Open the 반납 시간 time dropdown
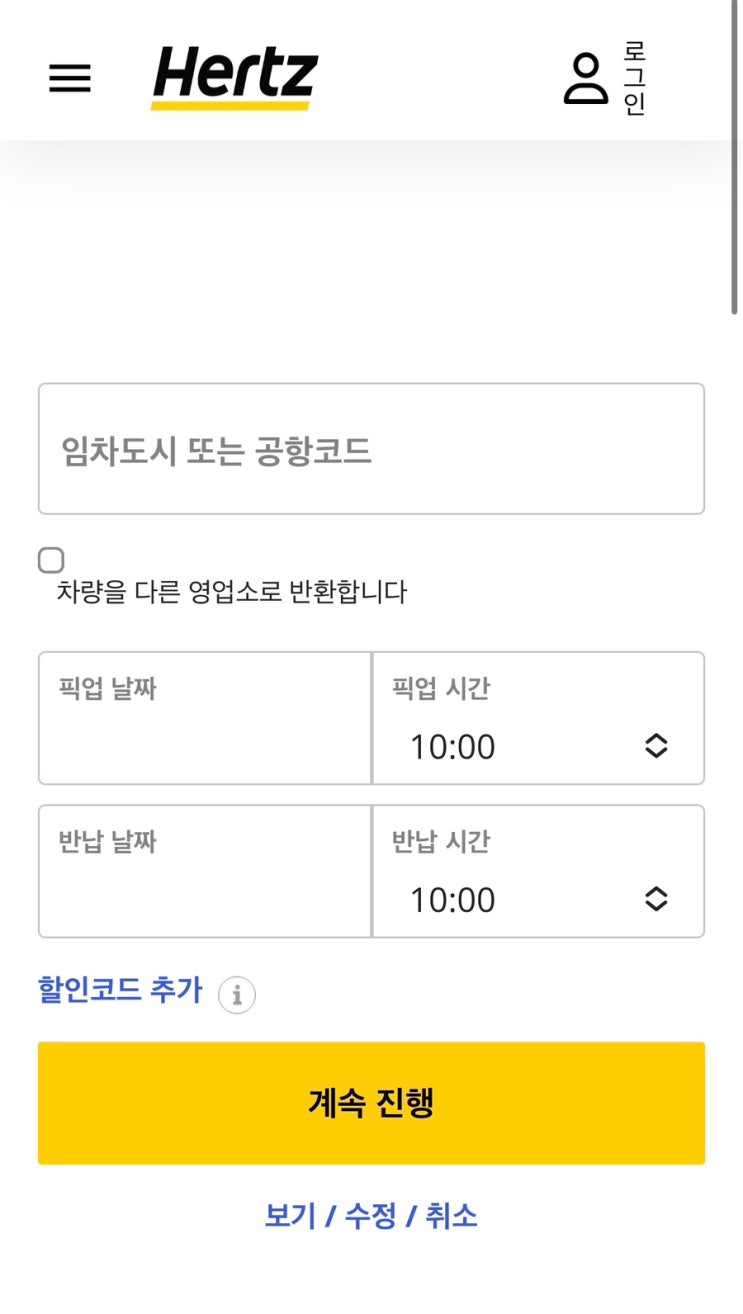This screenshot has width=743, height=1314. pos(520,899)
